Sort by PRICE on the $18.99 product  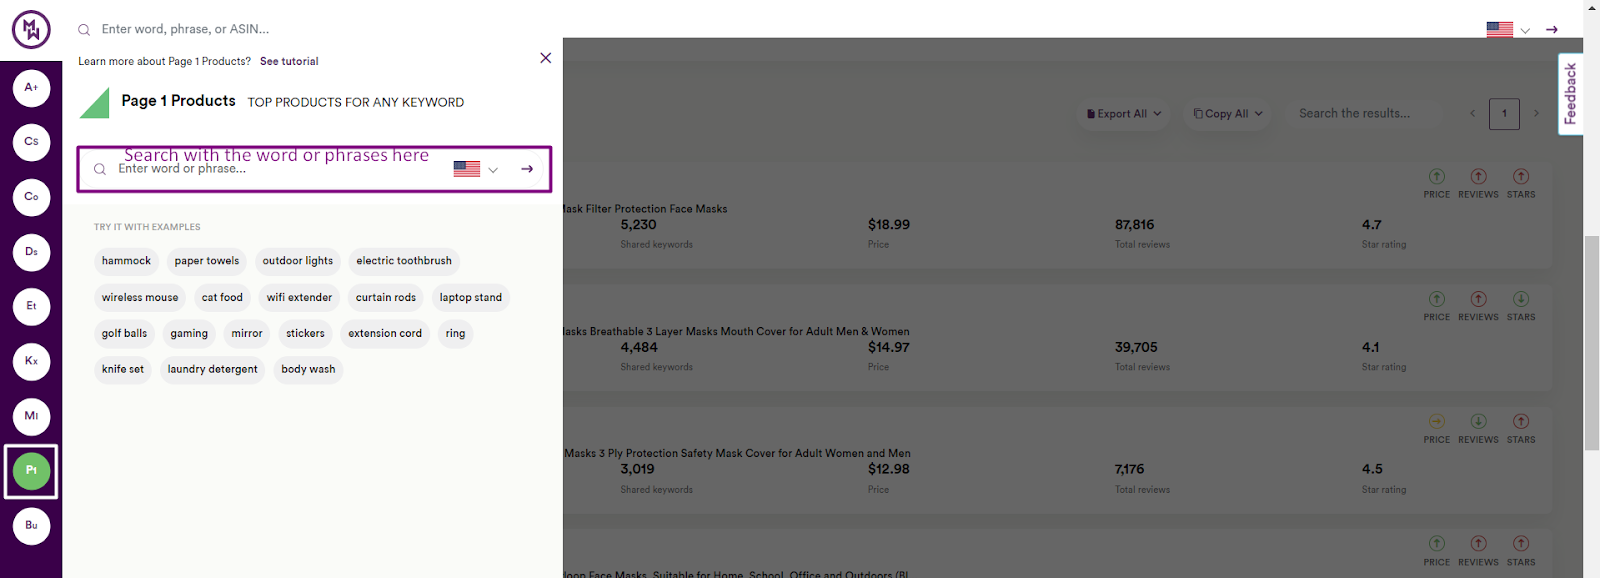click(1437, 177)
